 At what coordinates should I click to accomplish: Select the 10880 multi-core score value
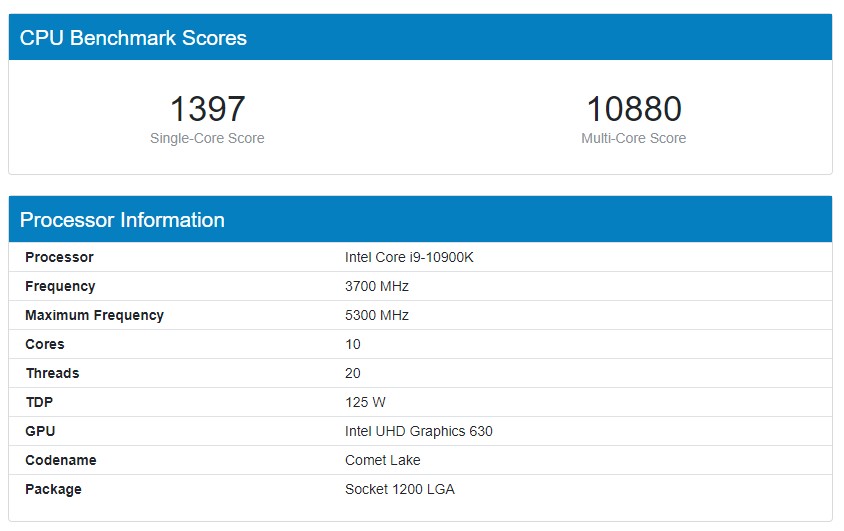634,109
